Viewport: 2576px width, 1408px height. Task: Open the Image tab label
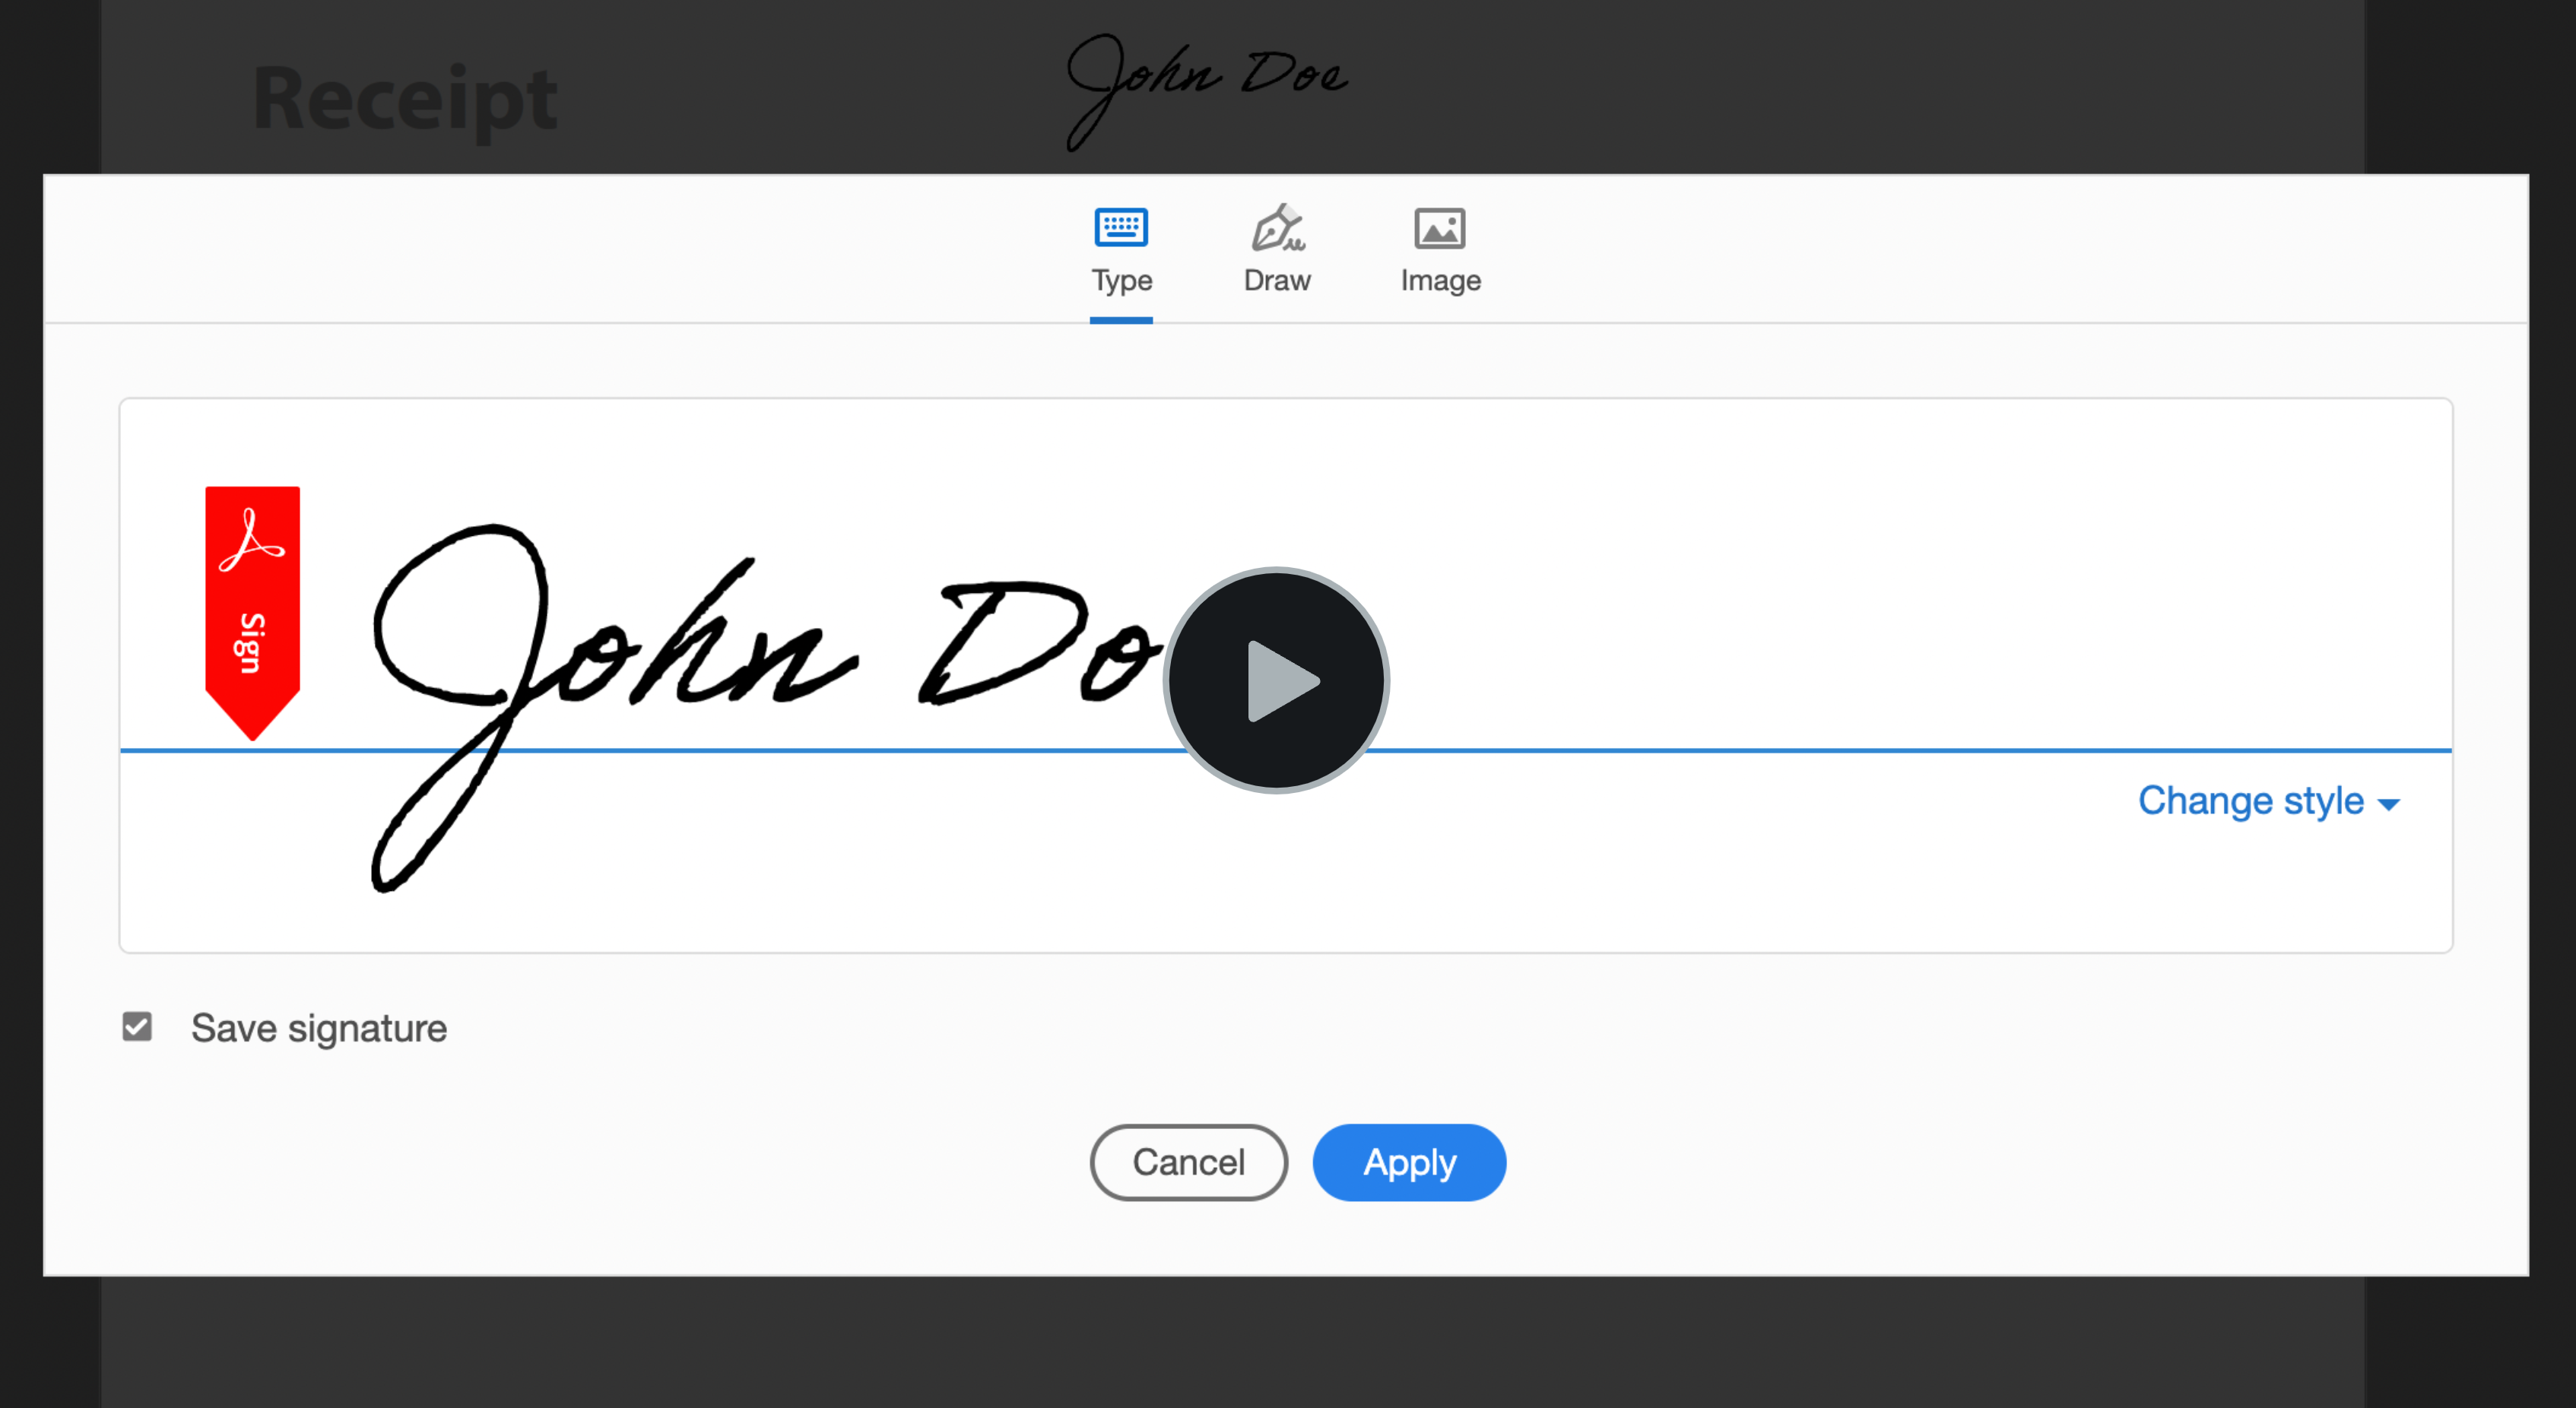[1440, 280]
